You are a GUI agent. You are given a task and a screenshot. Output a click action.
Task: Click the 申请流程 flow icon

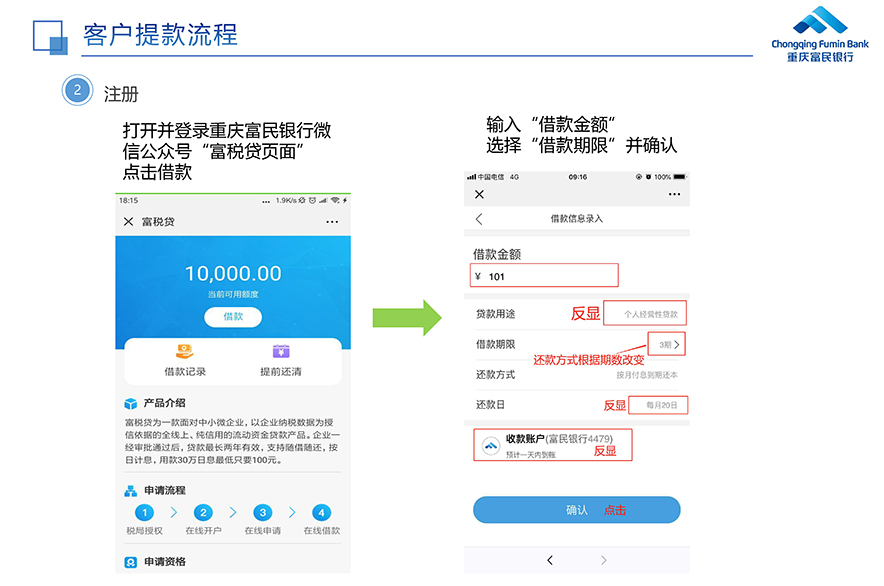coord(131,491)
